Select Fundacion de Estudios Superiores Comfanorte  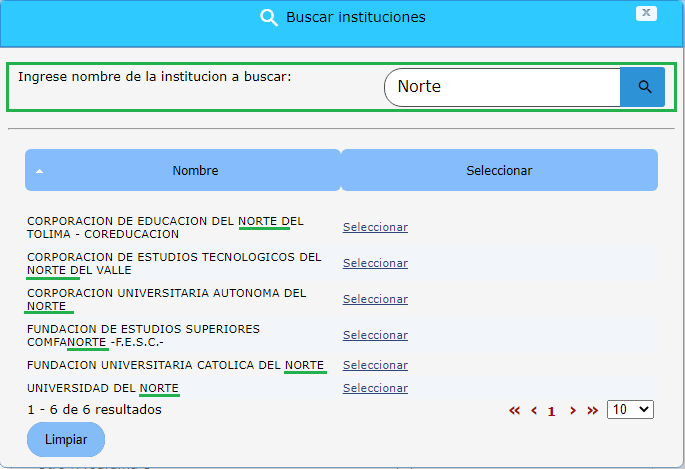pyautogui.click(x=375, y=335)
